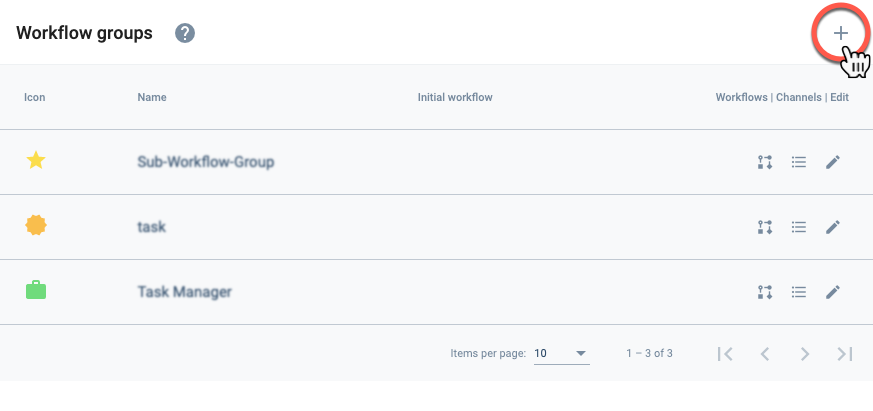Open the Workflow groups help icon
The height and width of the screenshot is (411, 873).
pos(185,33)
